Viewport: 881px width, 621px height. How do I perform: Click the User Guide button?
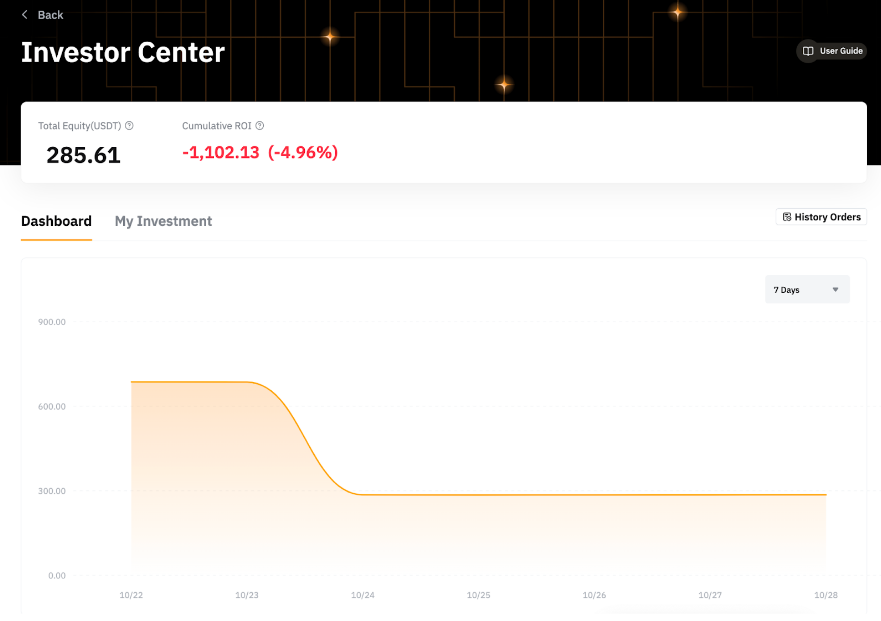pyautogui.click(x=831, y=51)
